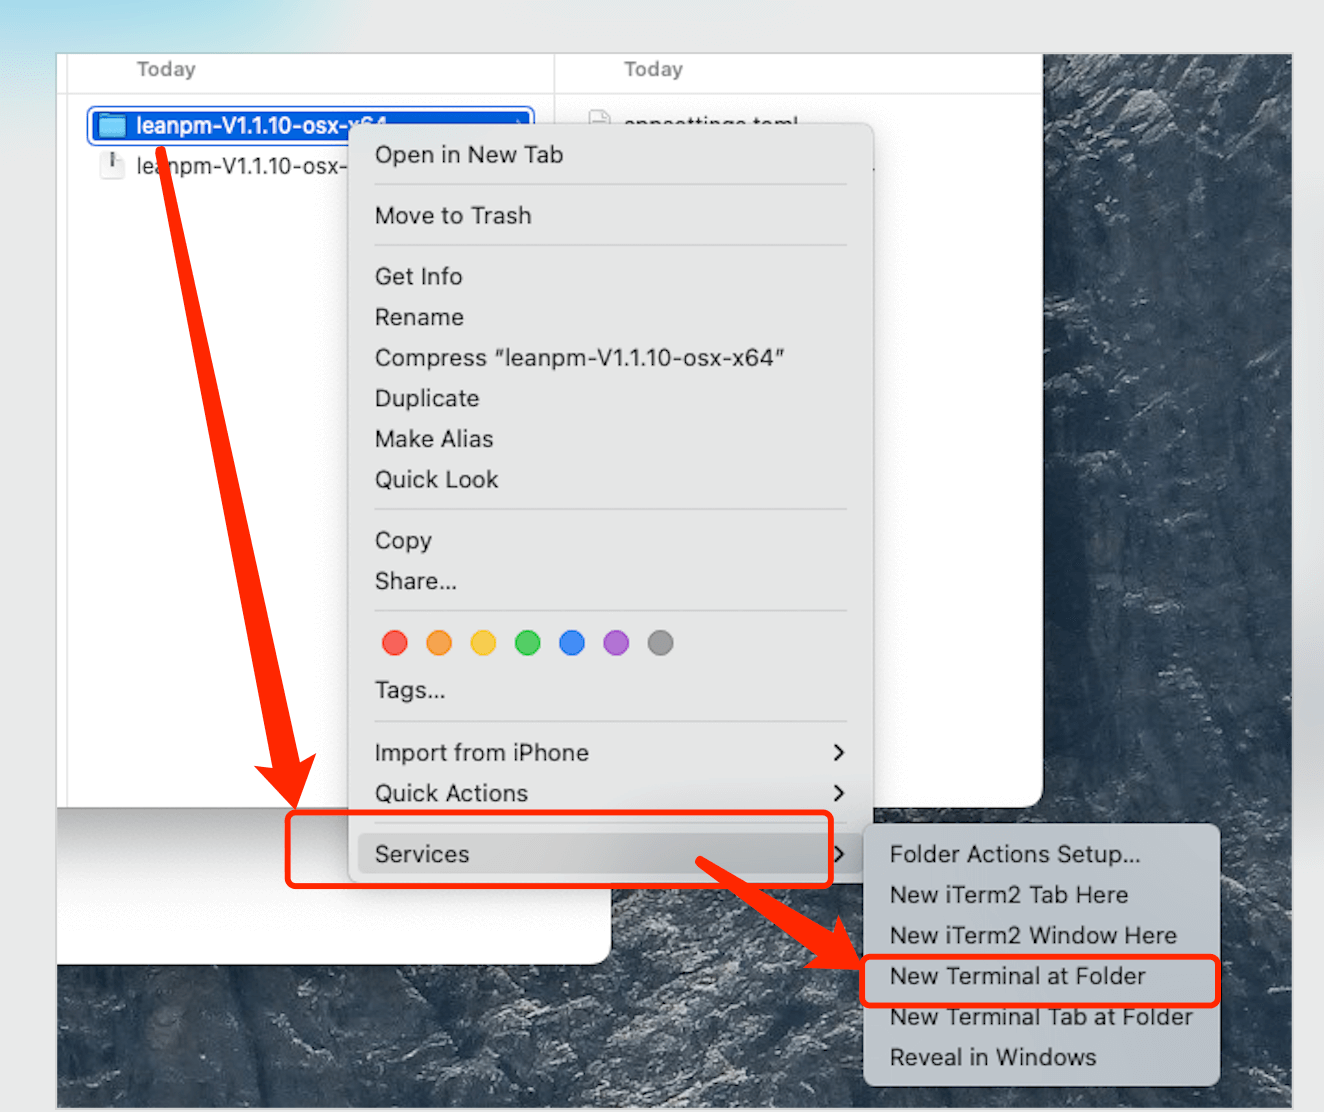The image size is (1324, 1112).
Task: Open New iTerm2 Window Here
Action: tap(1033, 936)
